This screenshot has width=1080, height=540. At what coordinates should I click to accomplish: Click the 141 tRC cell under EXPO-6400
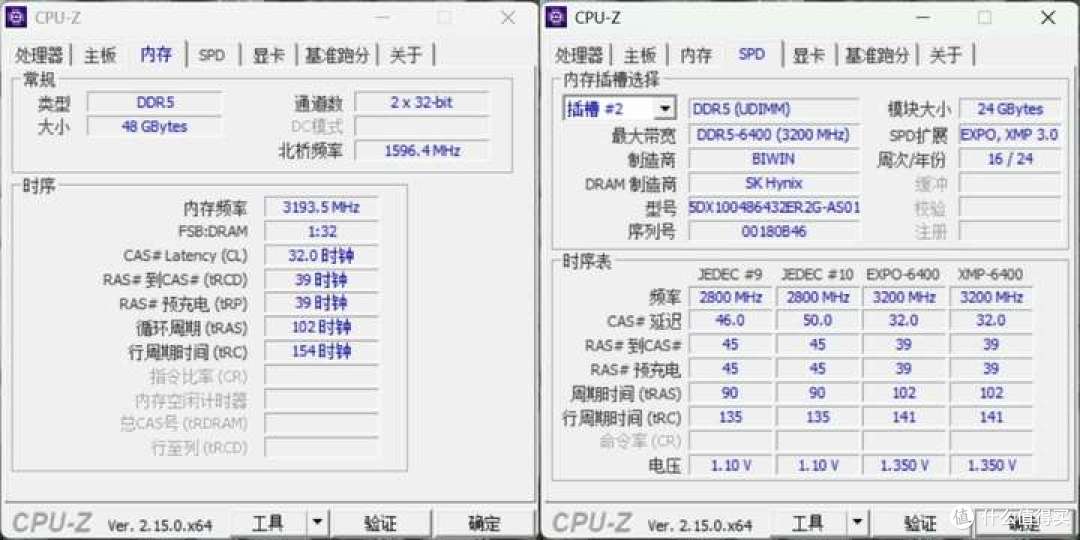(904, 417)
